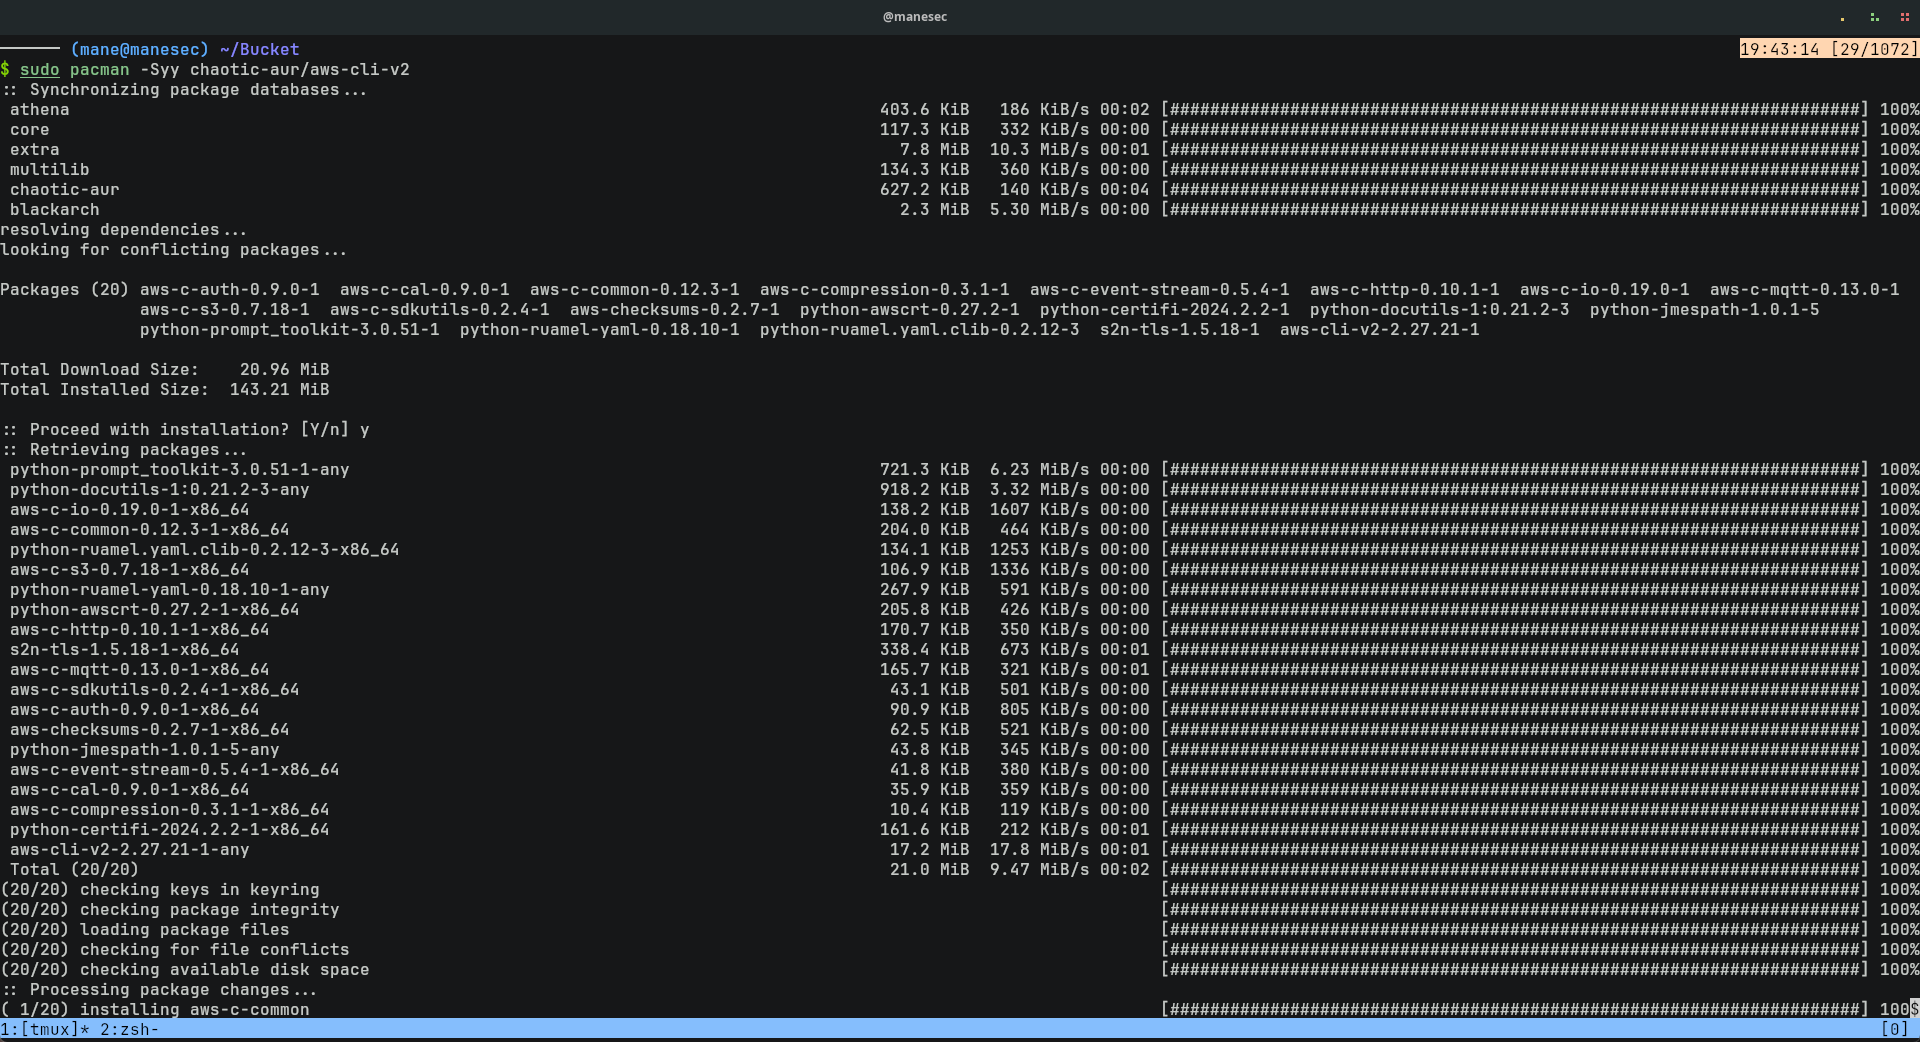Click 'Total Download Size: 20.96 MiB' line
The image size is (1920, 1042).
(x=164, y=369)
